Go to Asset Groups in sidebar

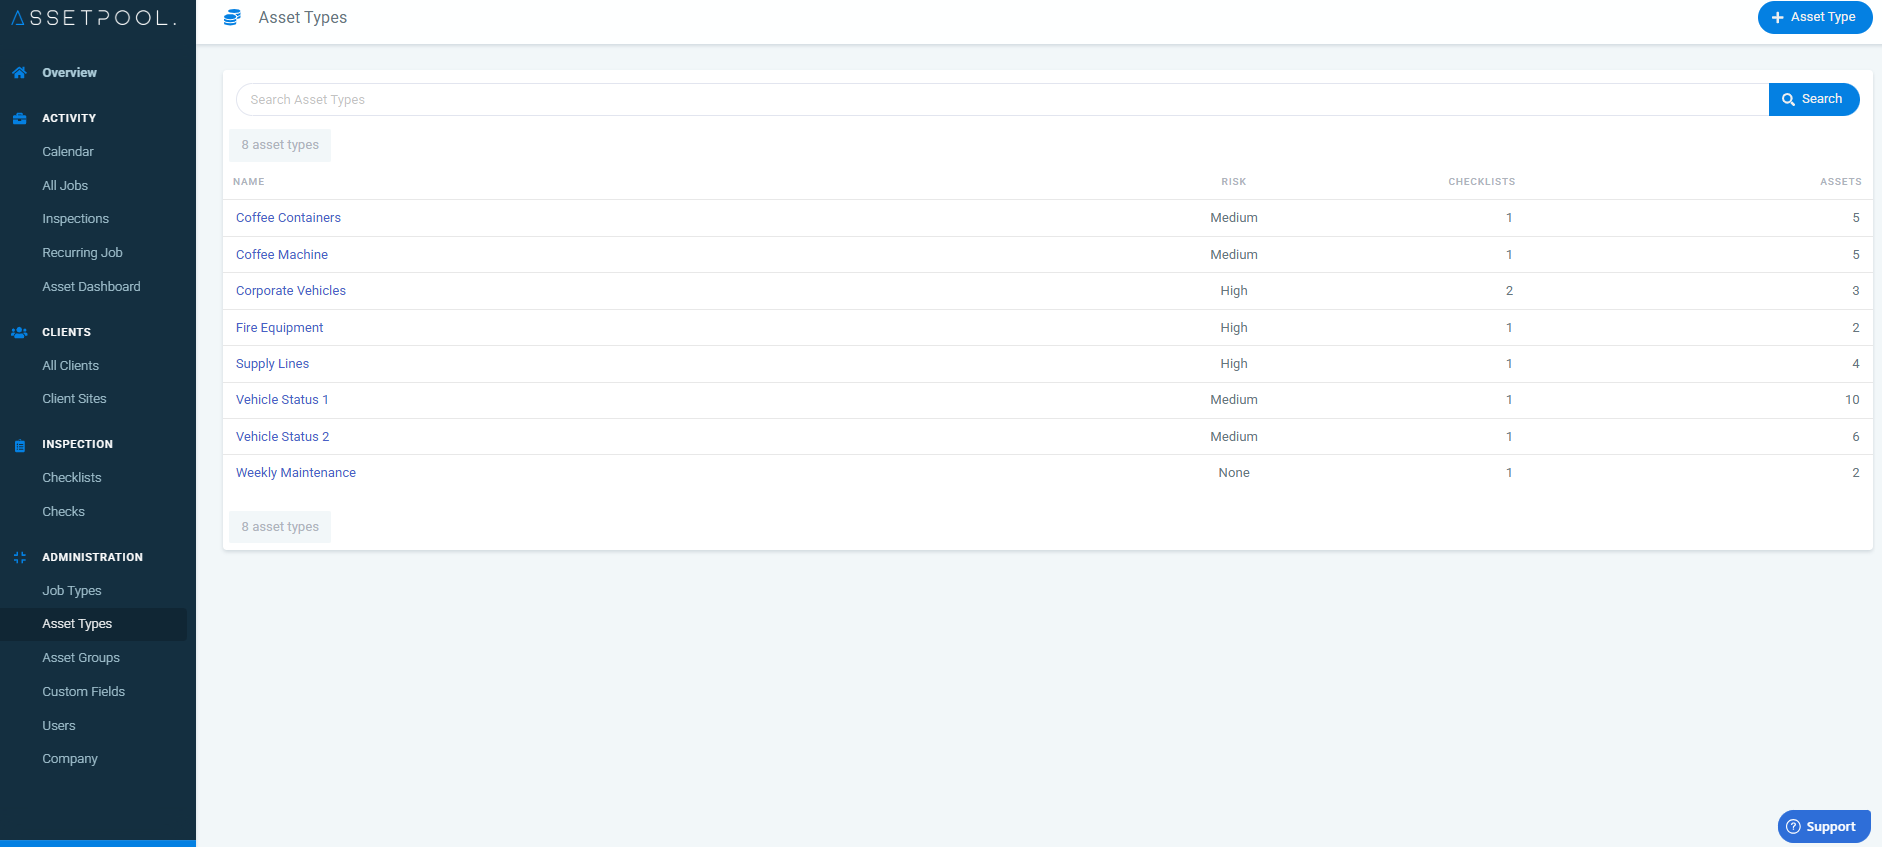click(x=81, y=658)
